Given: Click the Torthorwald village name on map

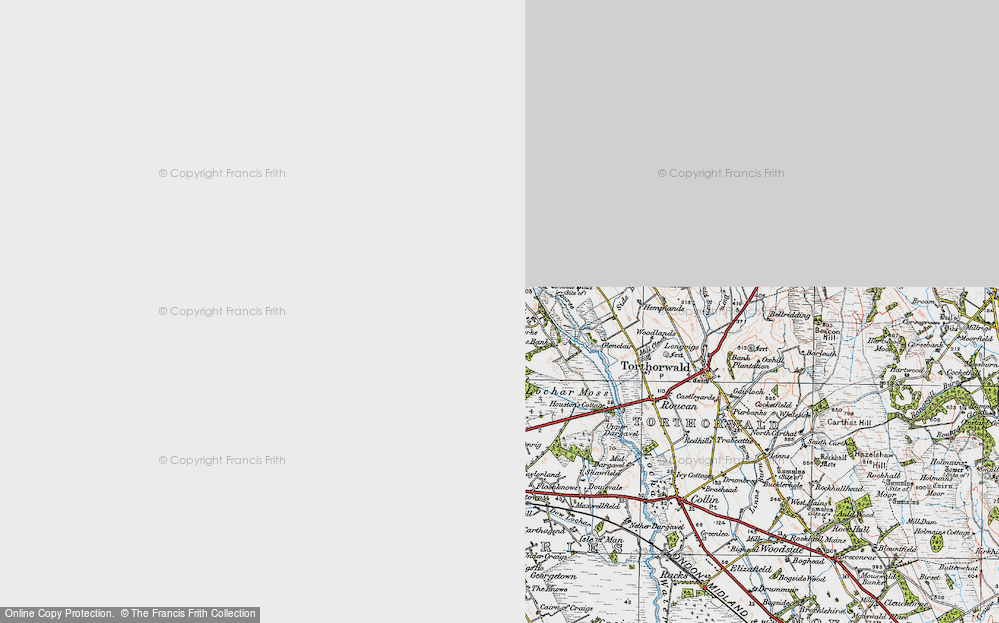Looking at the screenshot, I should point(655,367).
